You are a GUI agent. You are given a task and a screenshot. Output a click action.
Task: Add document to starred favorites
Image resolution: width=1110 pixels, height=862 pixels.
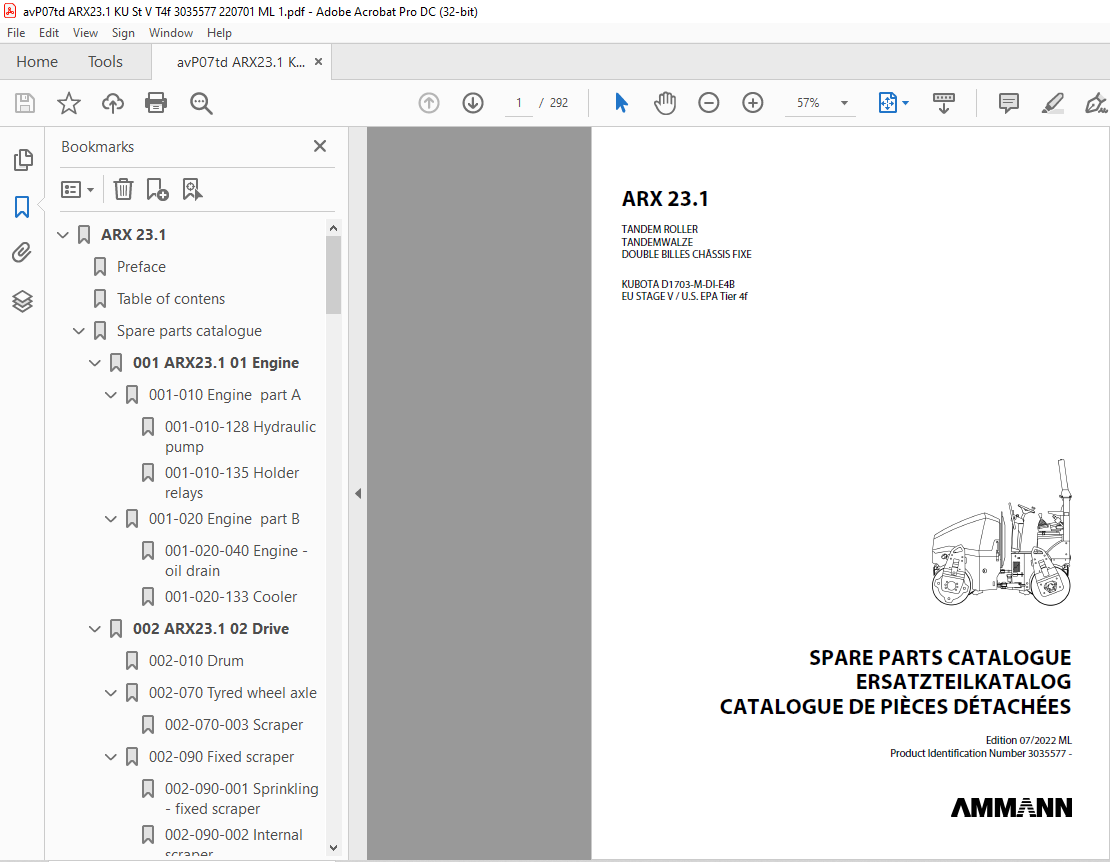pyautogui.click(x=69, y=103)
